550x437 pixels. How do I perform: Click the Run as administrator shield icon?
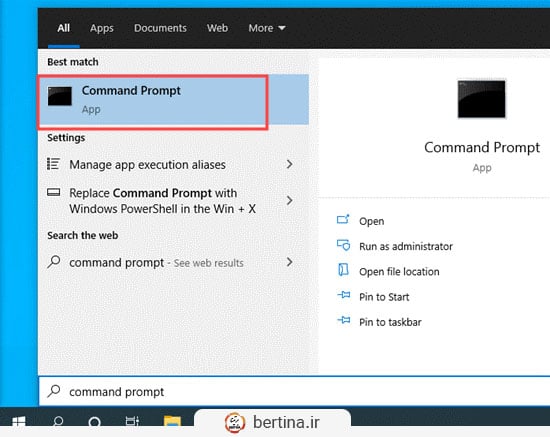(x=343, y=245)
